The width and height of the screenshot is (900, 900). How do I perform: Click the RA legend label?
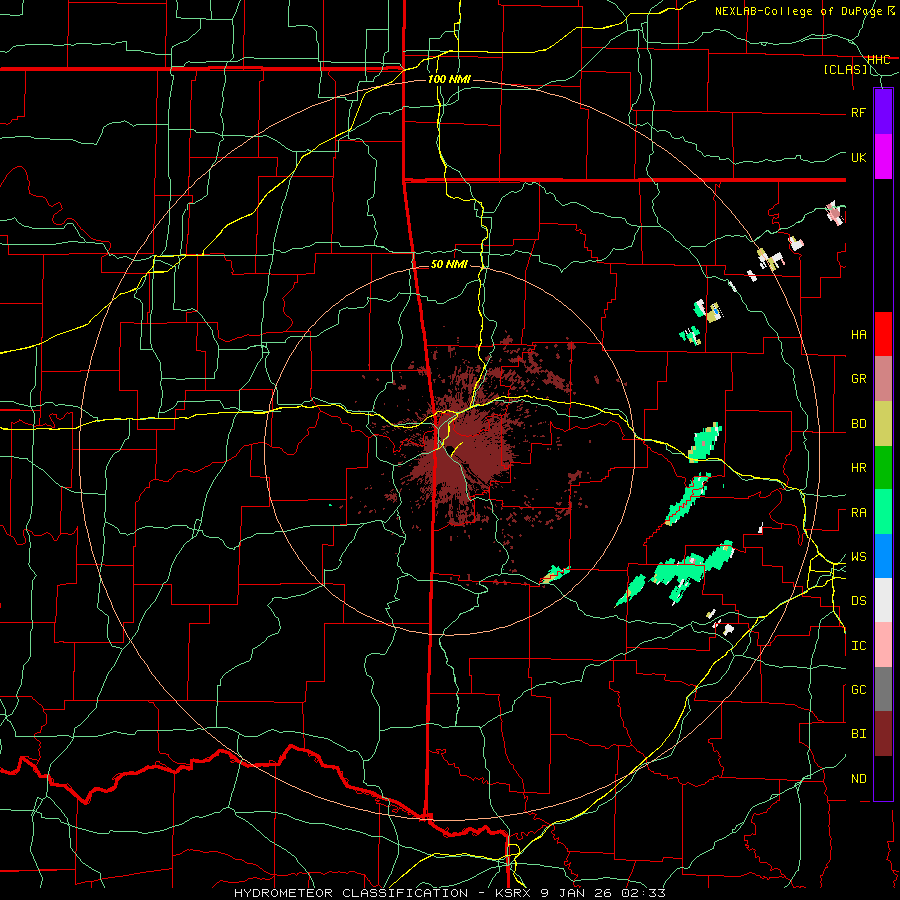tap(859, 513)
